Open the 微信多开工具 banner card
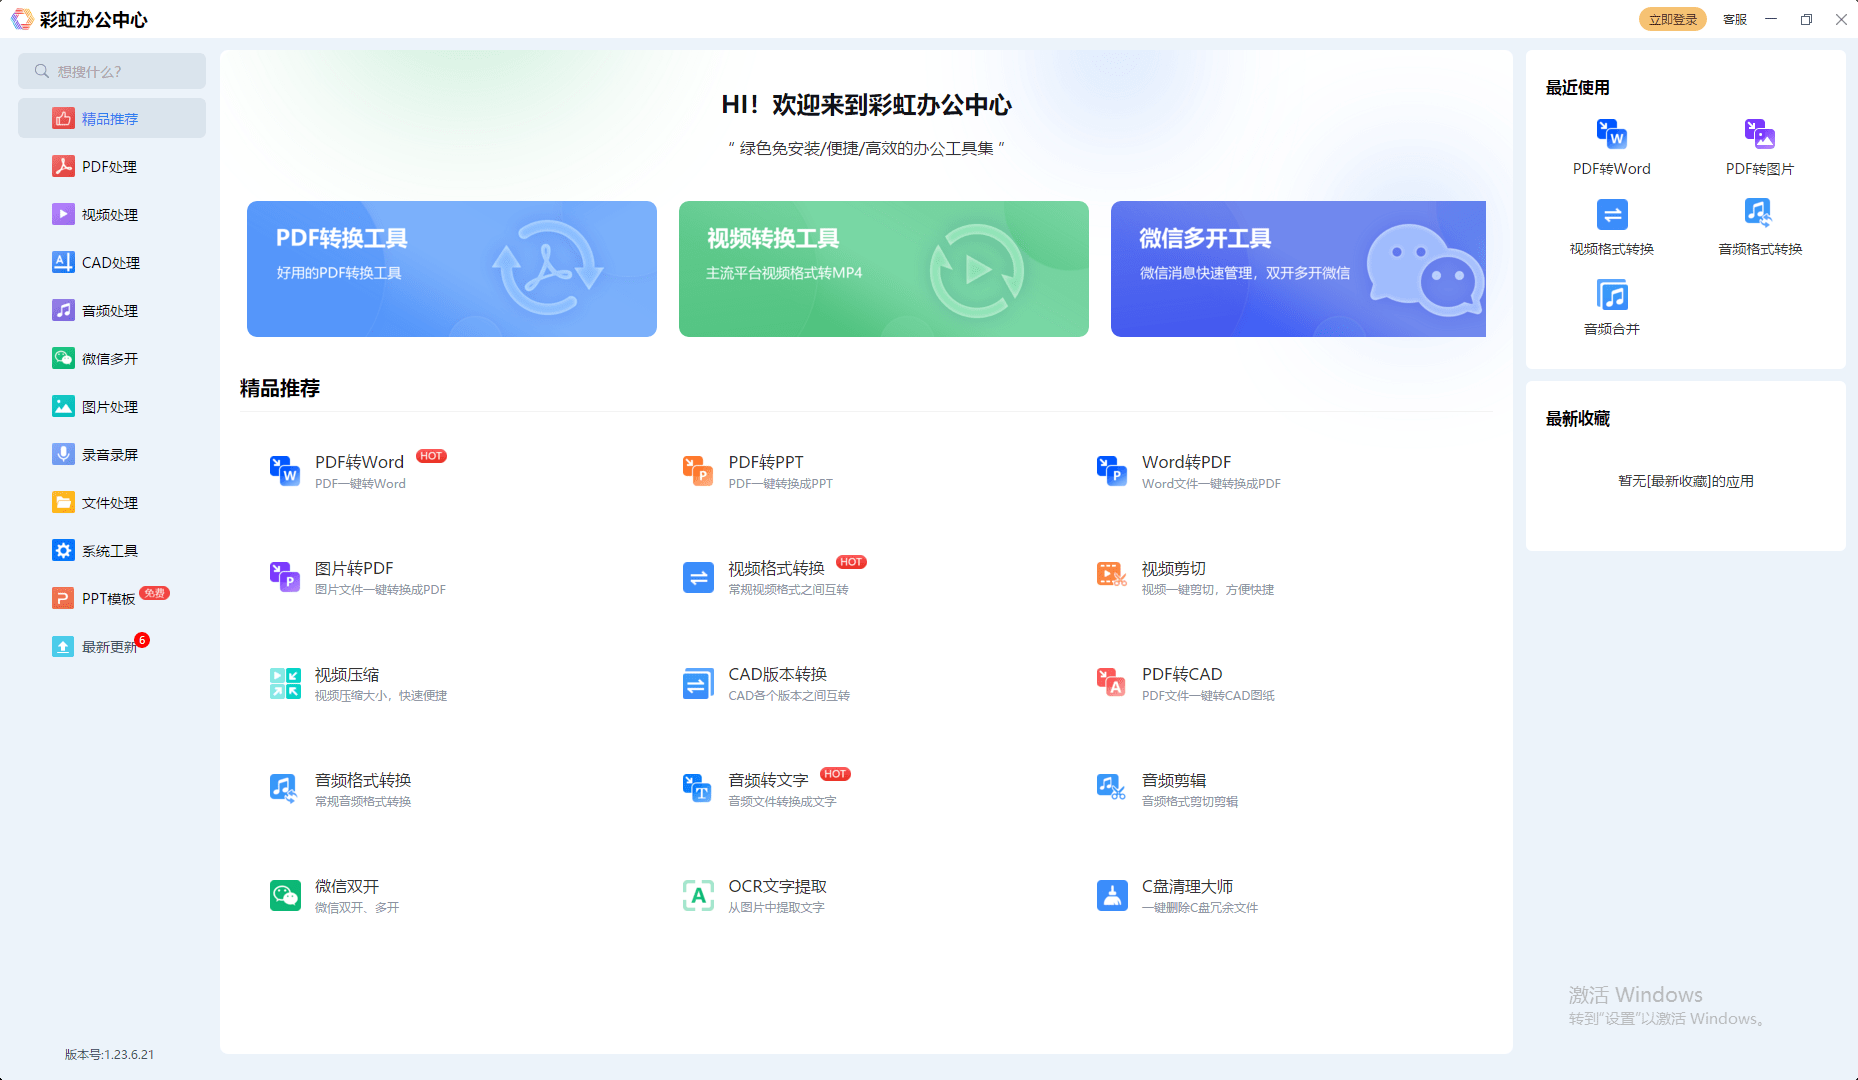 click(1298, 269)
